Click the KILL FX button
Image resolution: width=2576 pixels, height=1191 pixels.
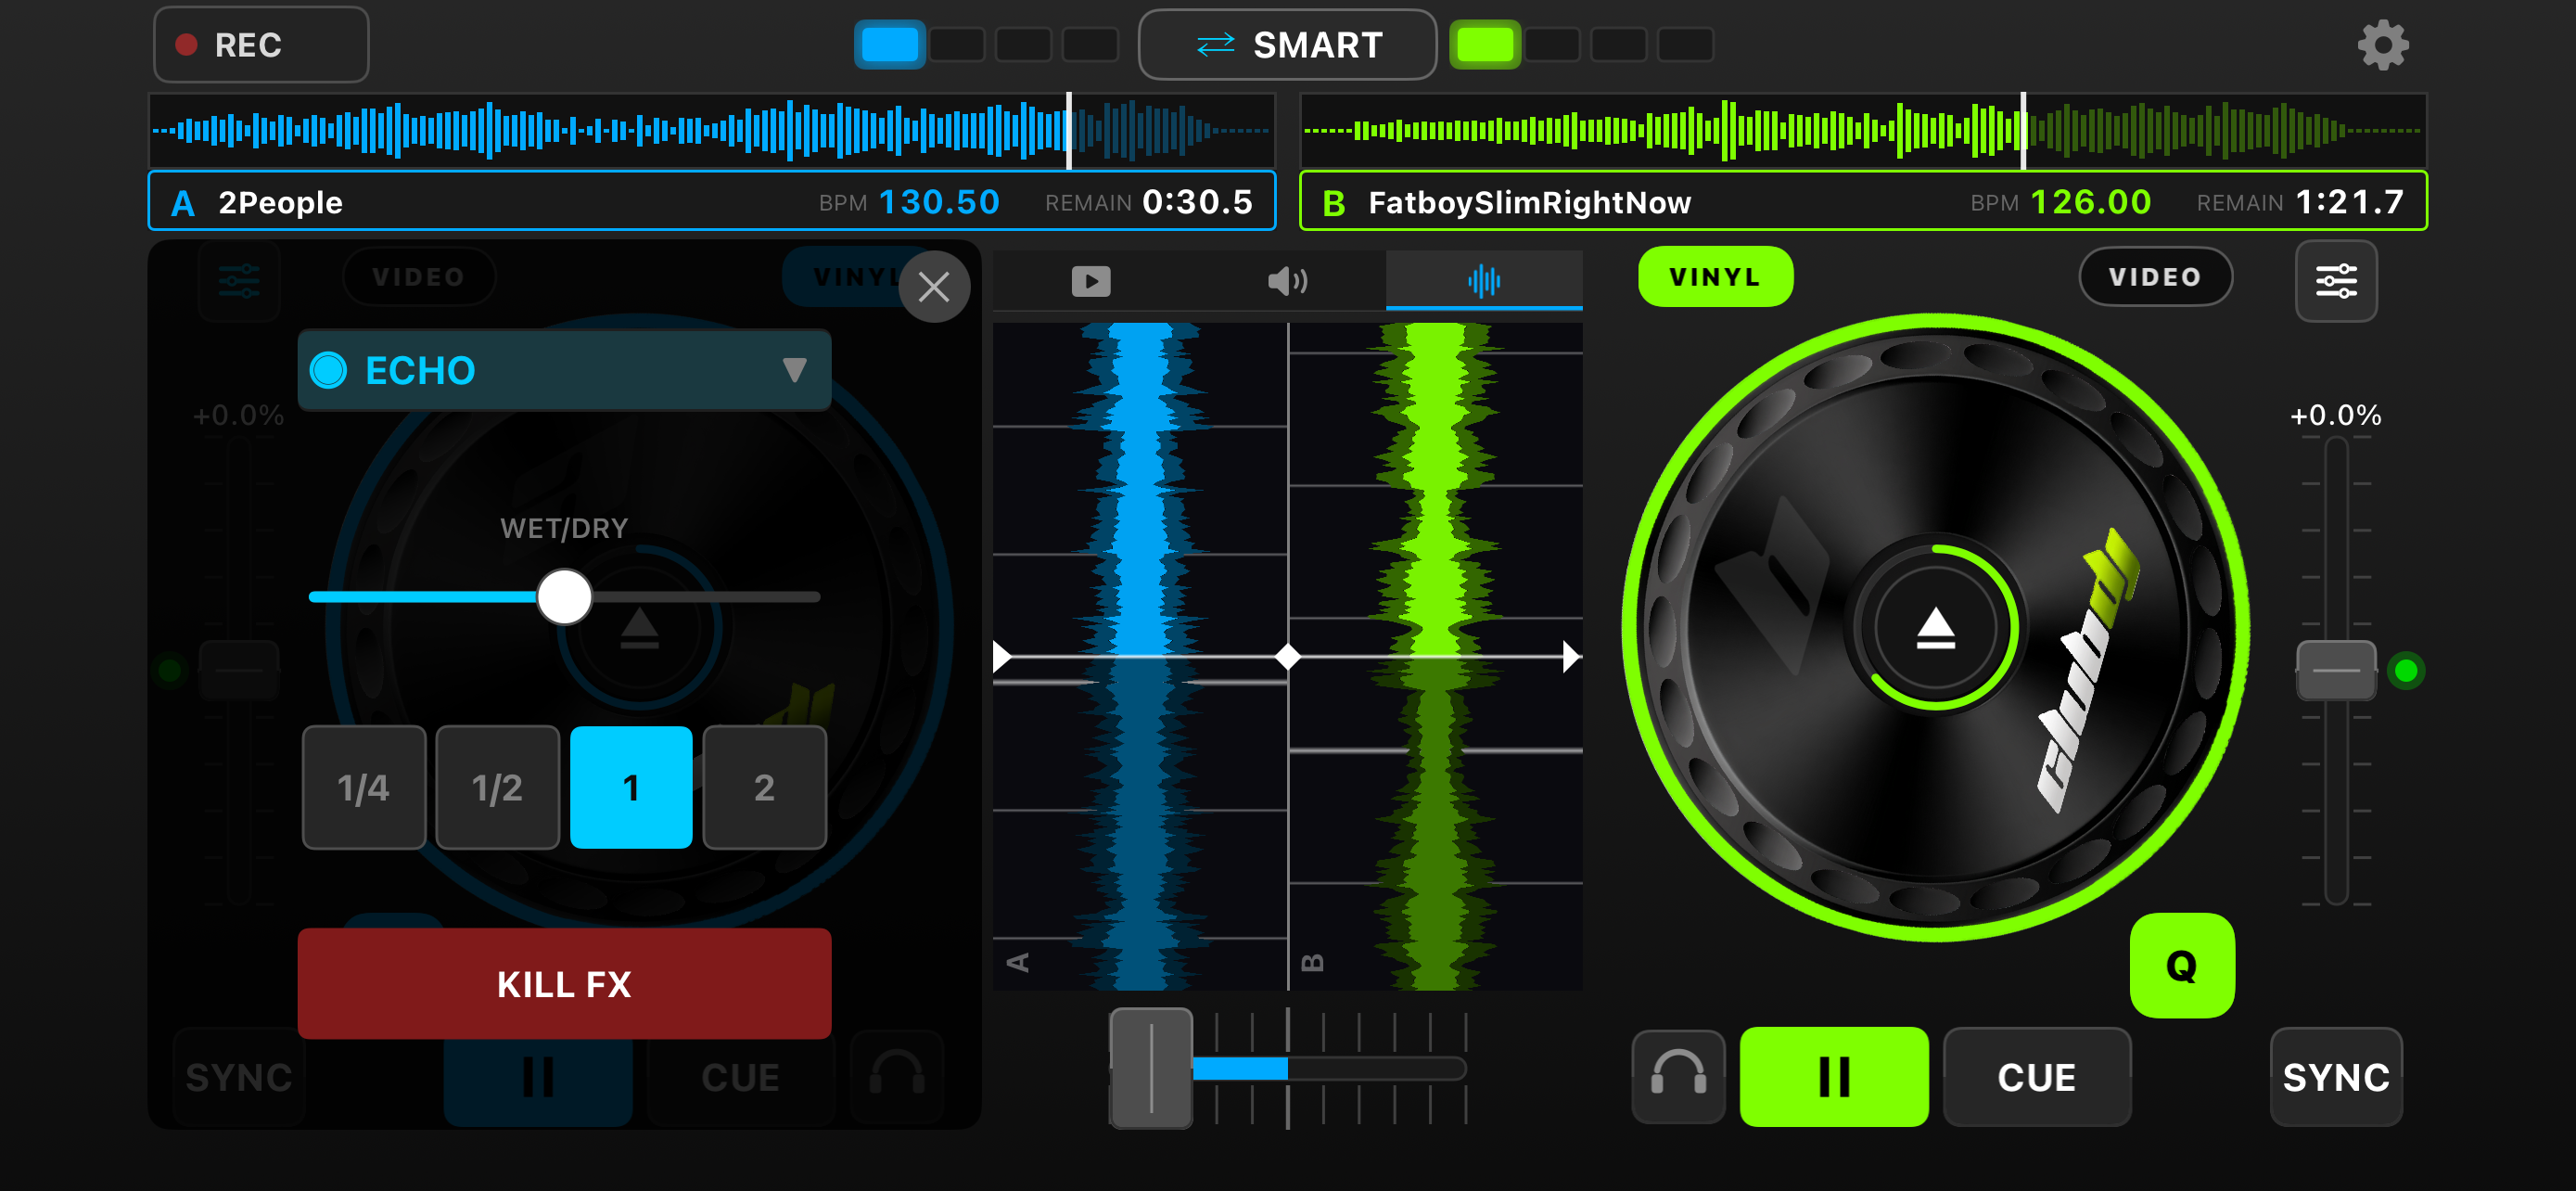pos(564,984)
